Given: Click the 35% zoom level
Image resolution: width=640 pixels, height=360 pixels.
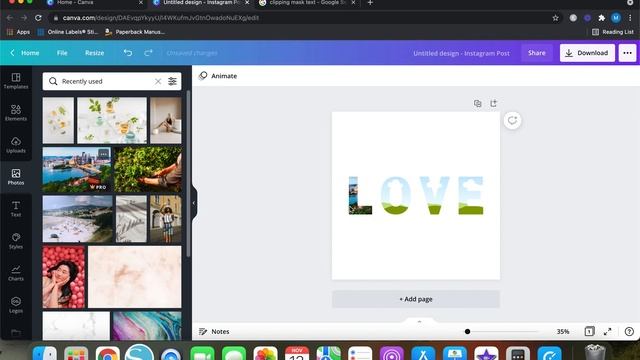Looking at the screenshot, I should click(x=563, y=331).
